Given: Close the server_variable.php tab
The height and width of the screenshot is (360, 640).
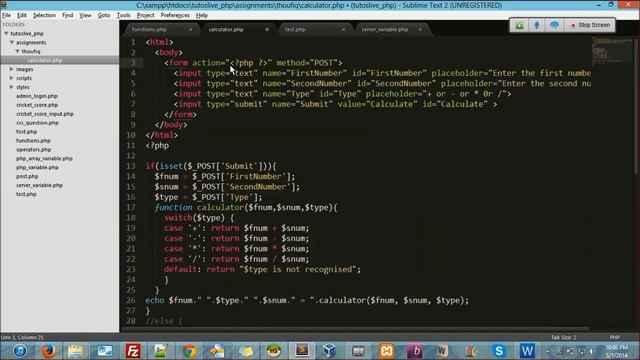Looking at the screenshot, I should pos(420,29).
